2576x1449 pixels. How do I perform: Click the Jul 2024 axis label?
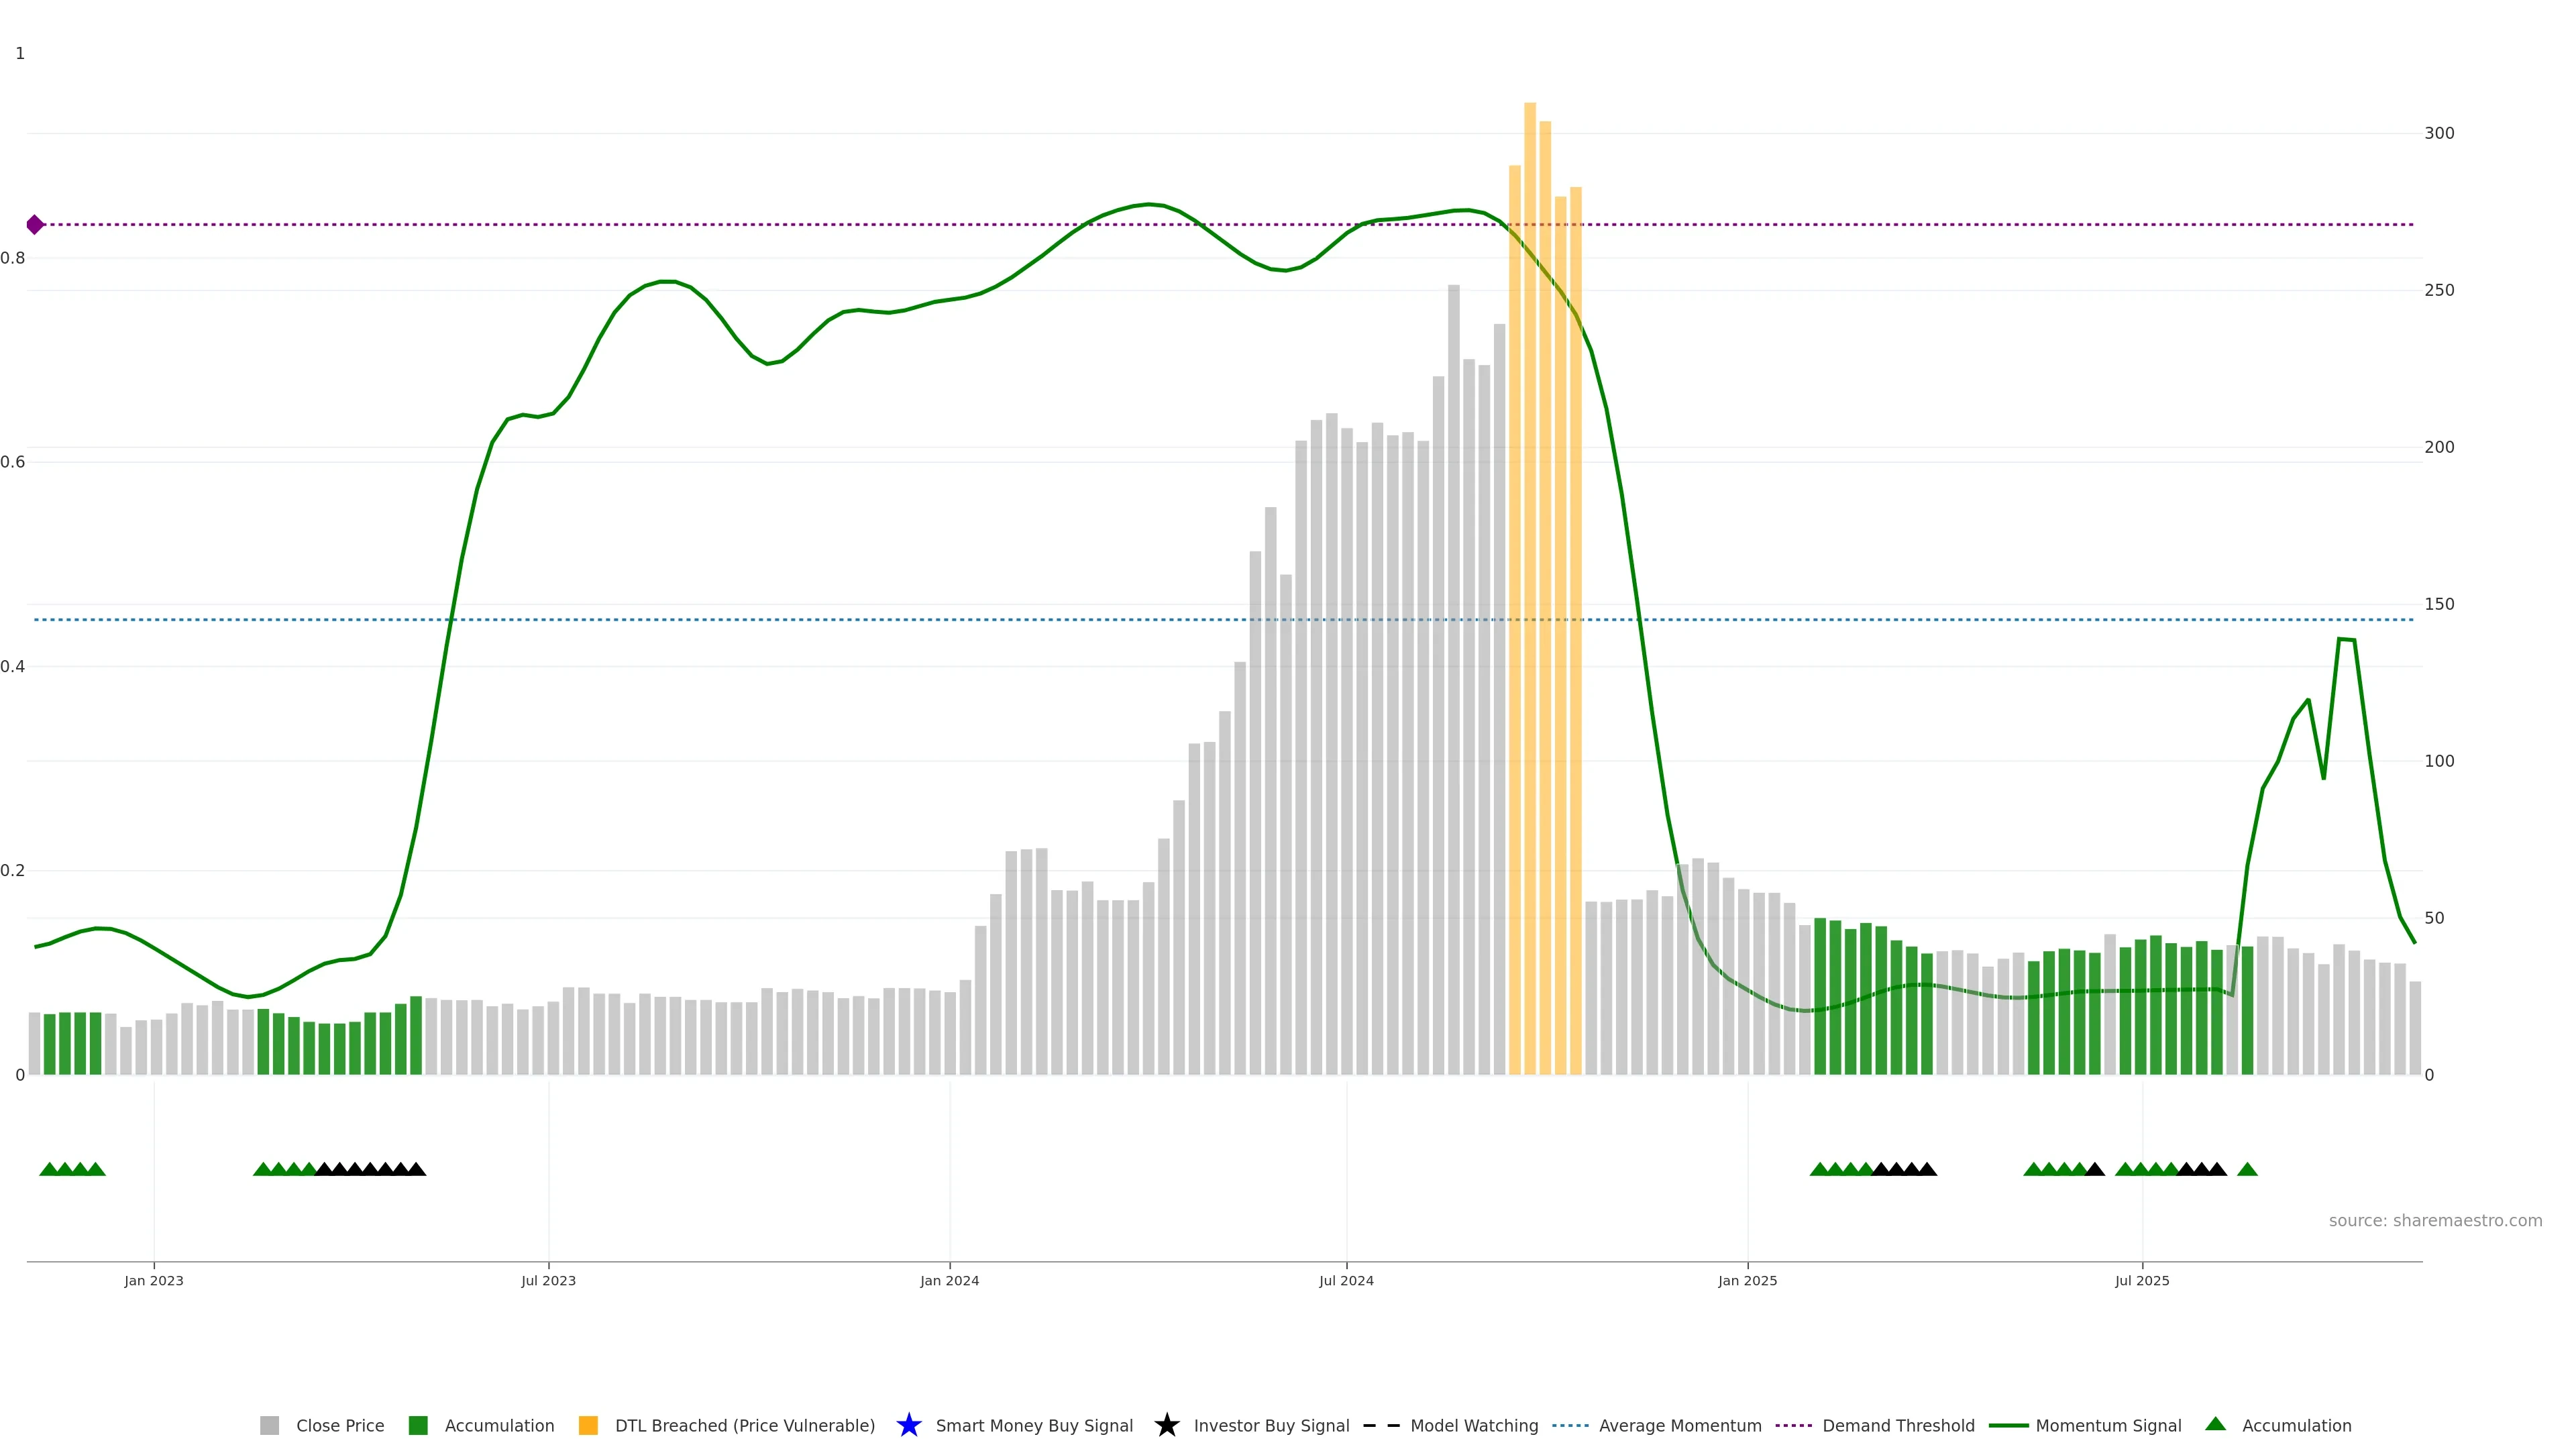[x=1346, y=1280]
